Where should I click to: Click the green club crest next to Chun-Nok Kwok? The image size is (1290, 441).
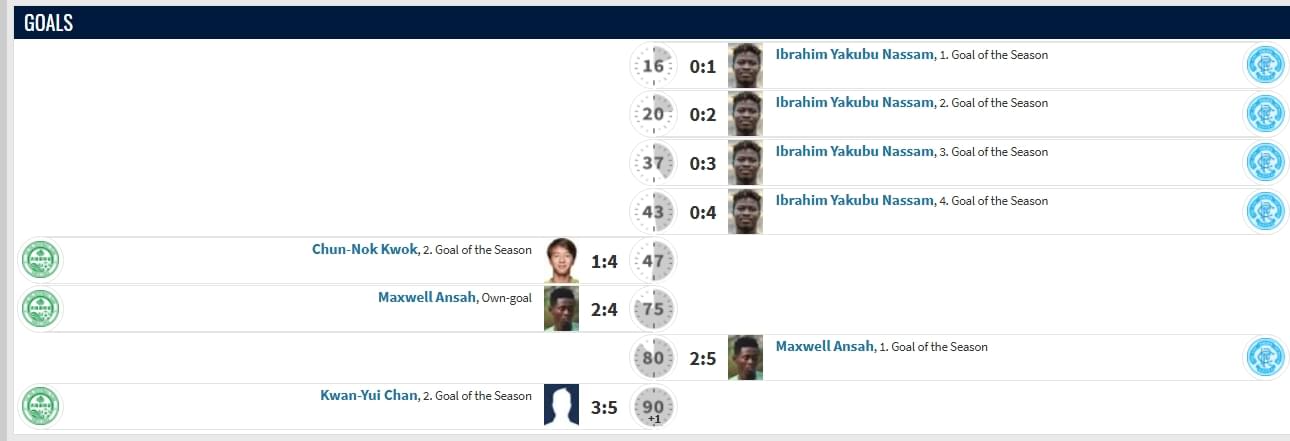[x=41, y=261]
